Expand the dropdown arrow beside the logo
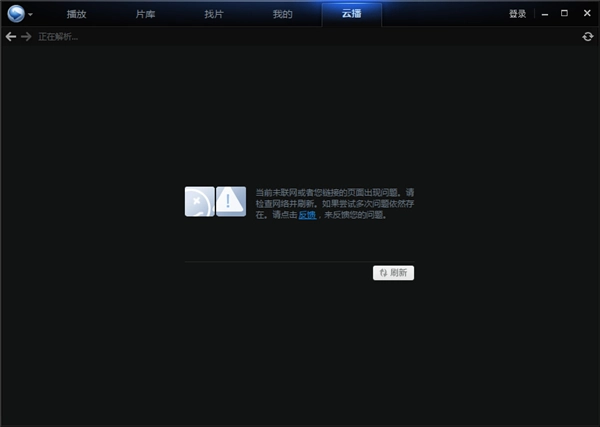This screenshot has height=427, width=600. tap(31, 15)
